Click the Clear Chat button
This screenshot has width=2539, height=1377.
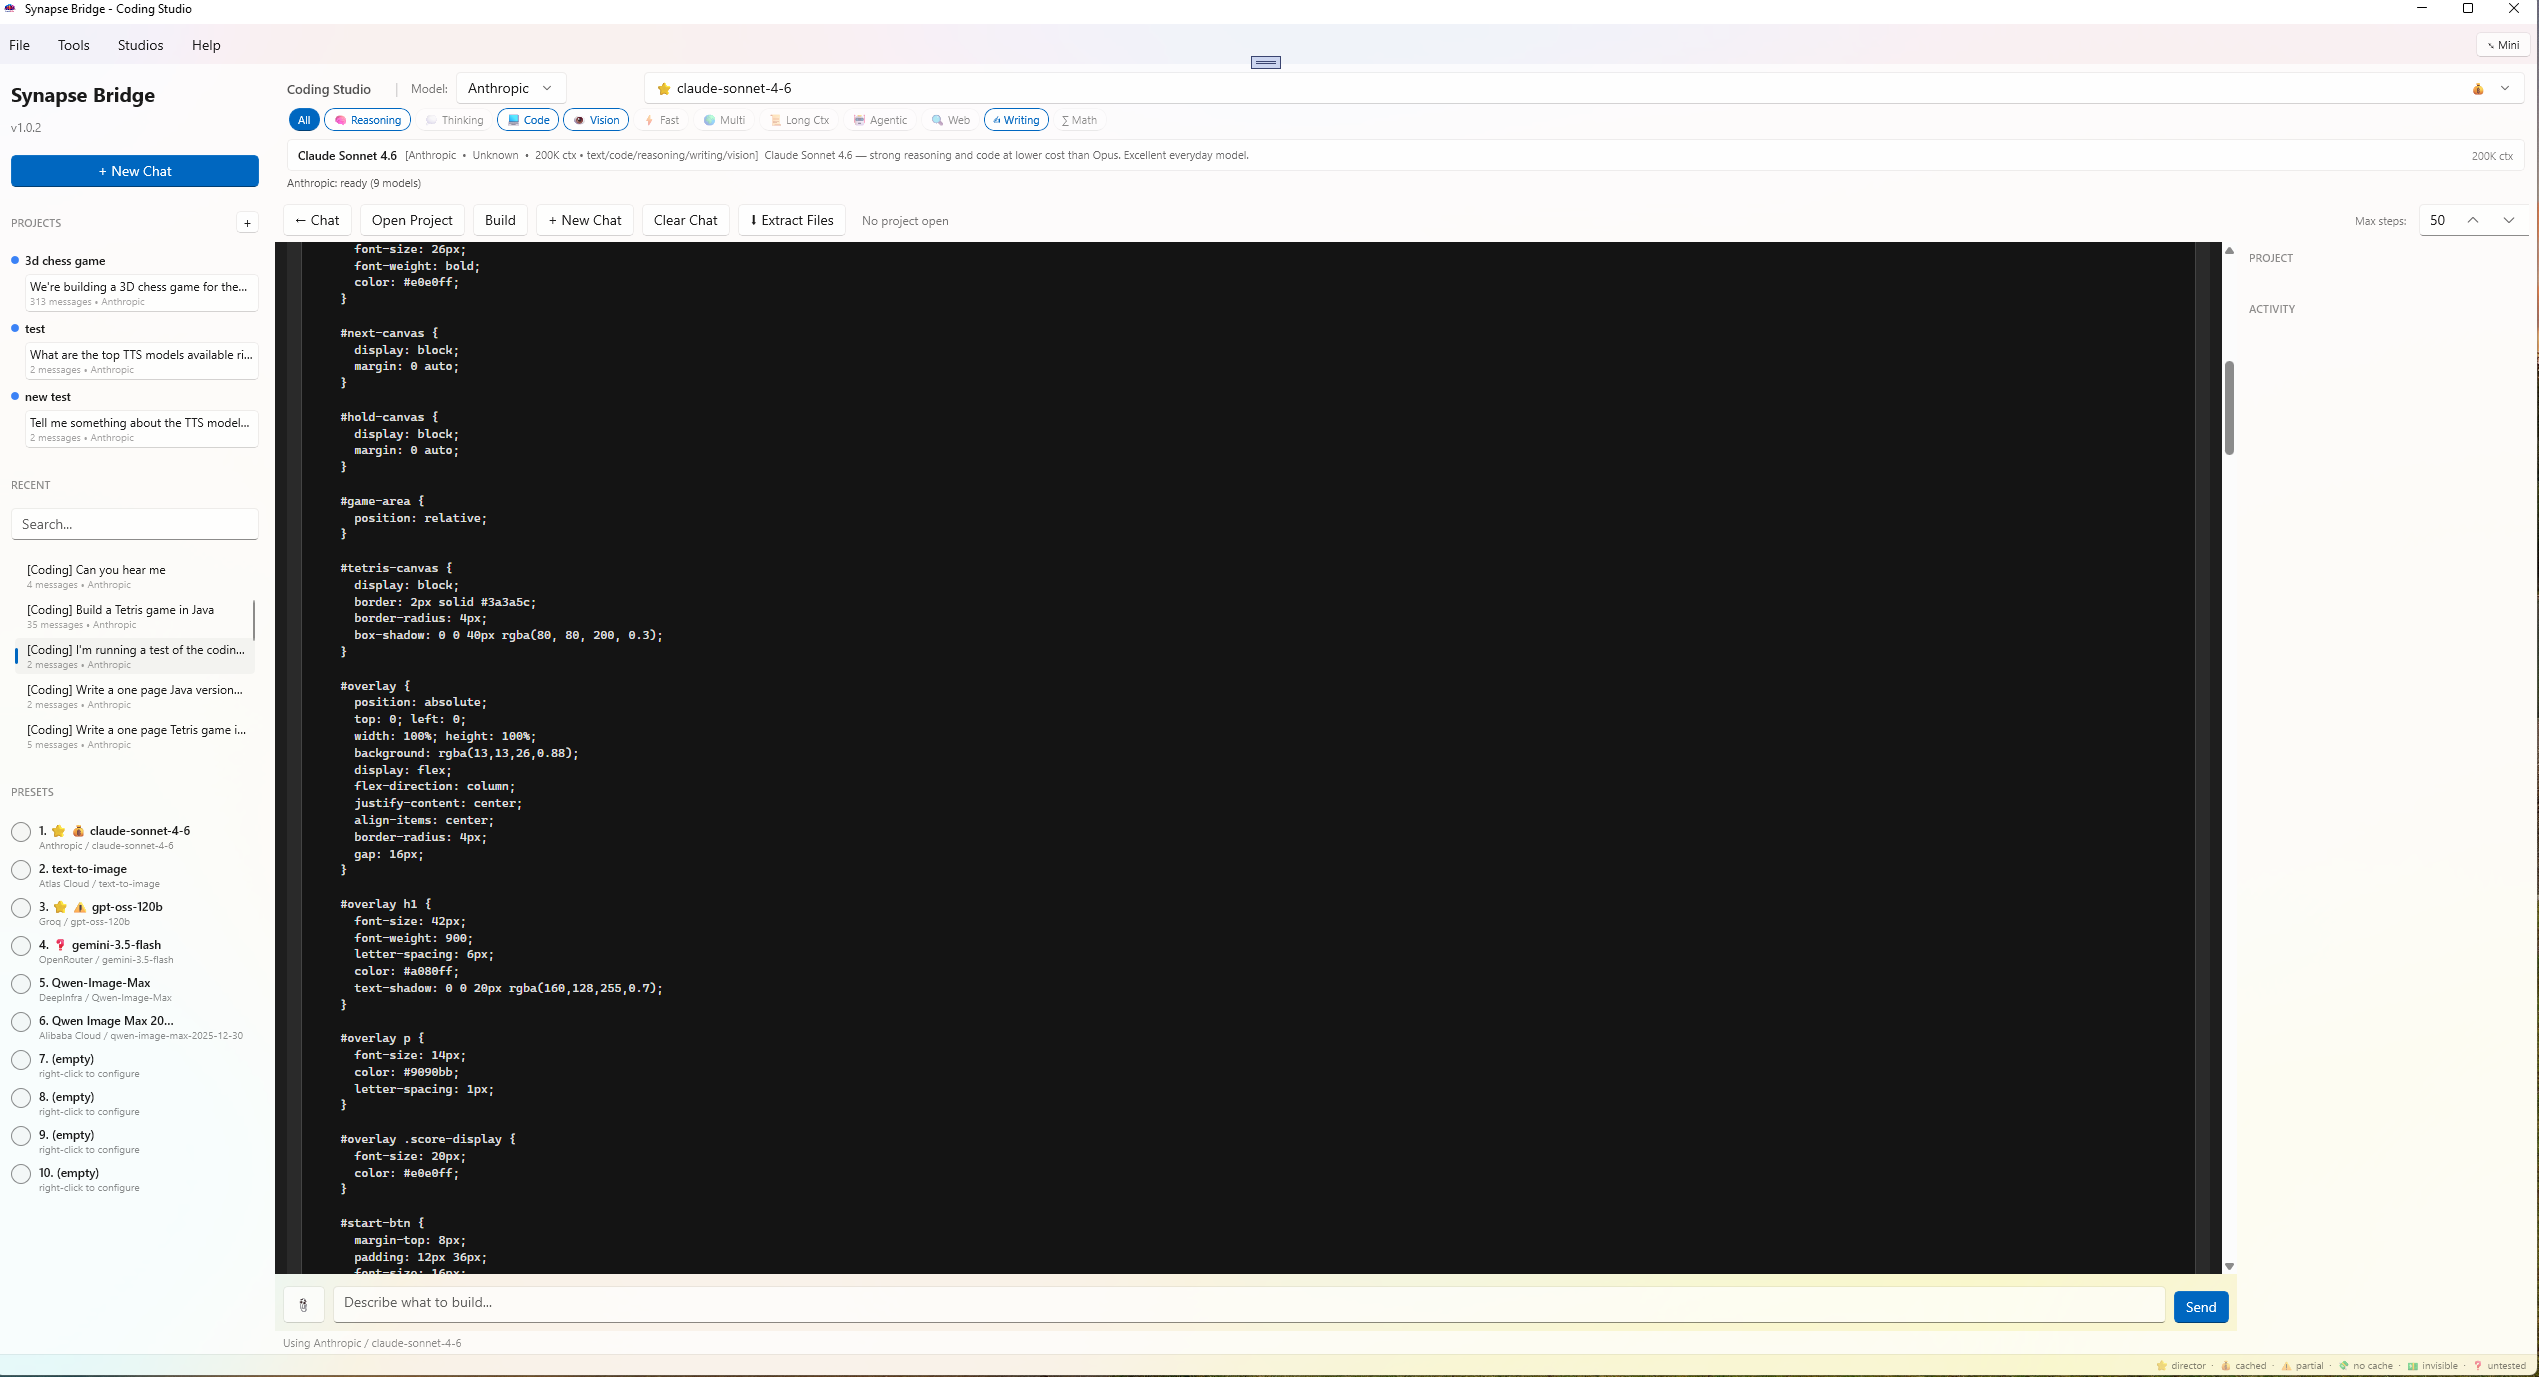pyautogui.click(x=686, y=221)
